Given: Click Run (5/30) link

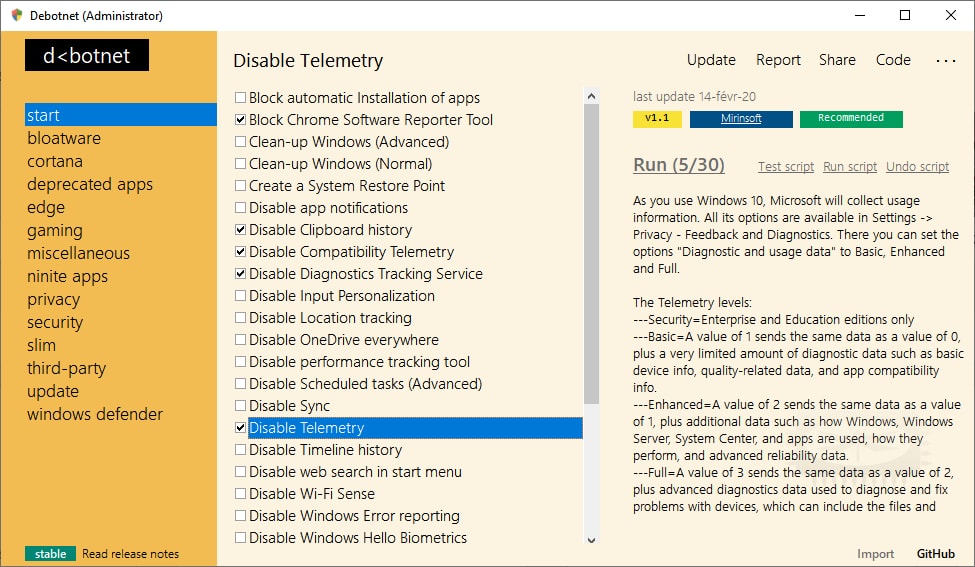Looking at the screenshot, I should tap(678, 165).
